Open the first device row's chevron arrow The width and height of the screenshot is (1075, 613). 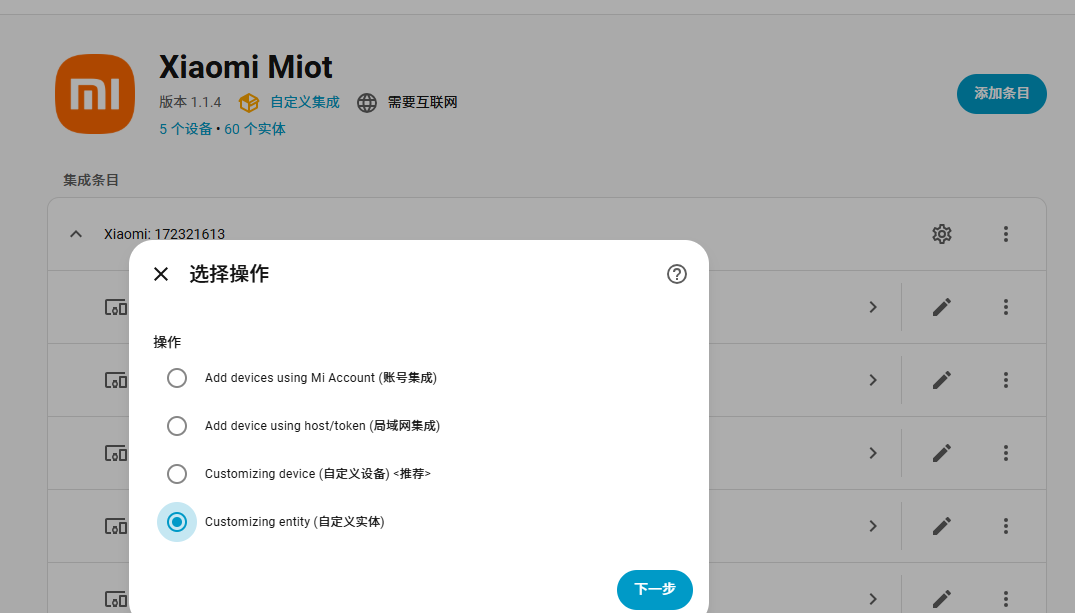coord(873,307)
